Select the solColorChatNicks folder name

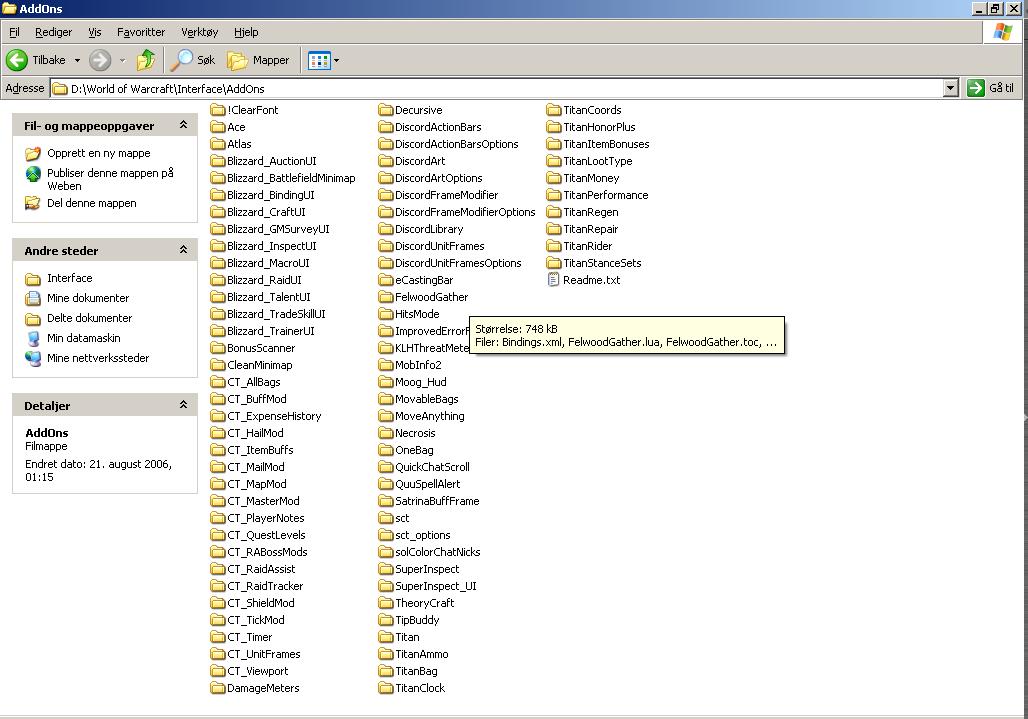[x=438, y=552]
